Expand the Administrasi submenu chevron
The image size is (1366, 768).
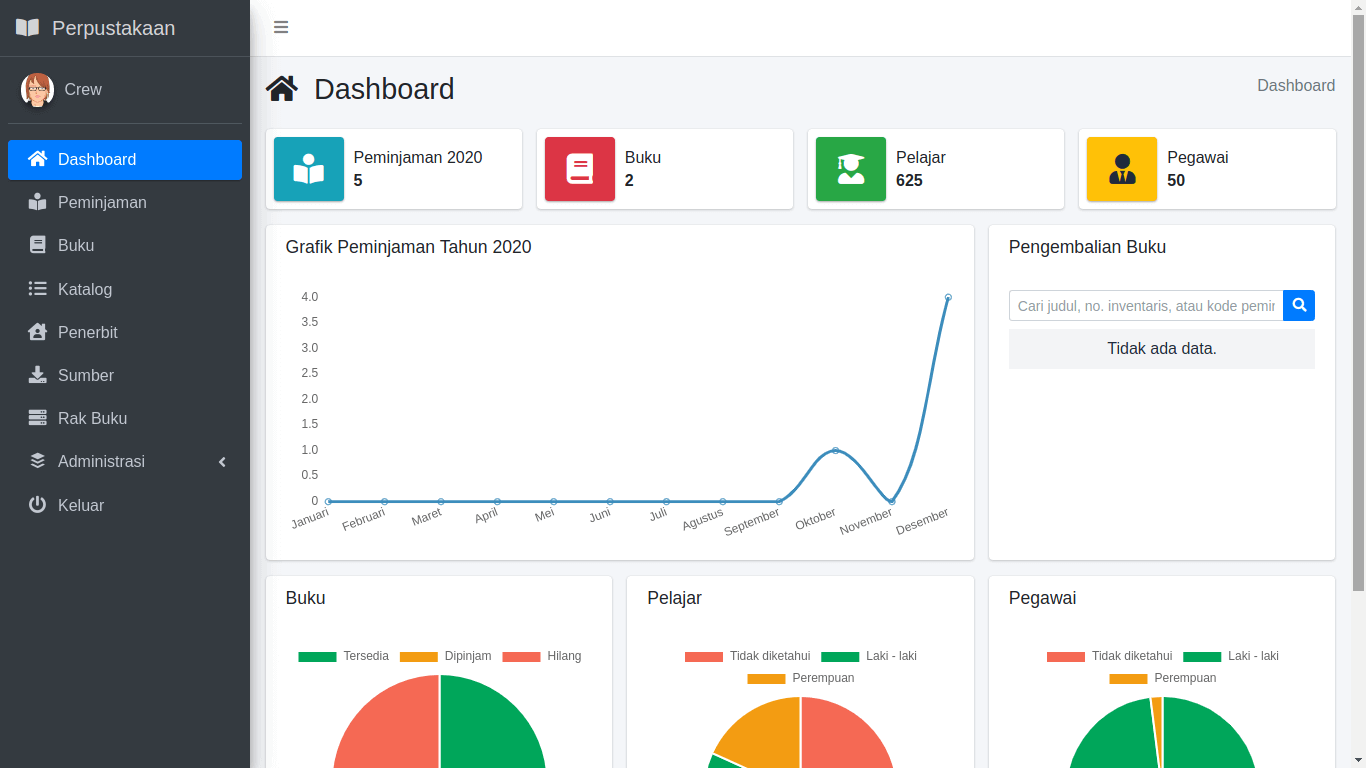[222, 462]
